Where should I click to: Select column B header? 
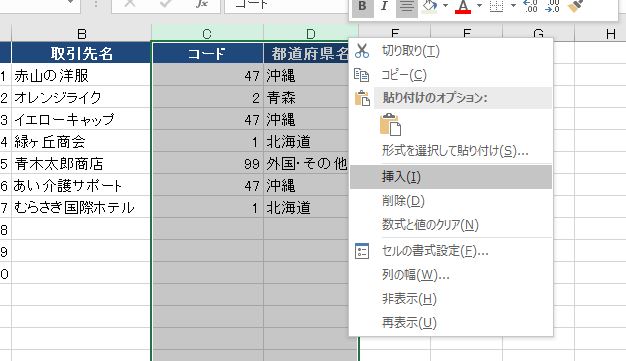(x=81, y=34)
